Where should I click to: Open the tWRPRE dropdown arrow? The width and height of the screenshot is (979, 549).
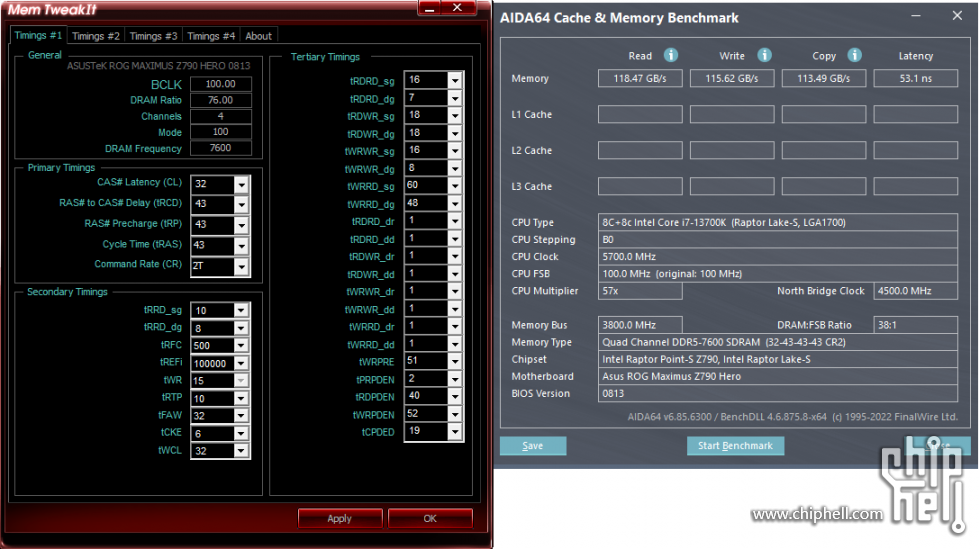(455, 361)
